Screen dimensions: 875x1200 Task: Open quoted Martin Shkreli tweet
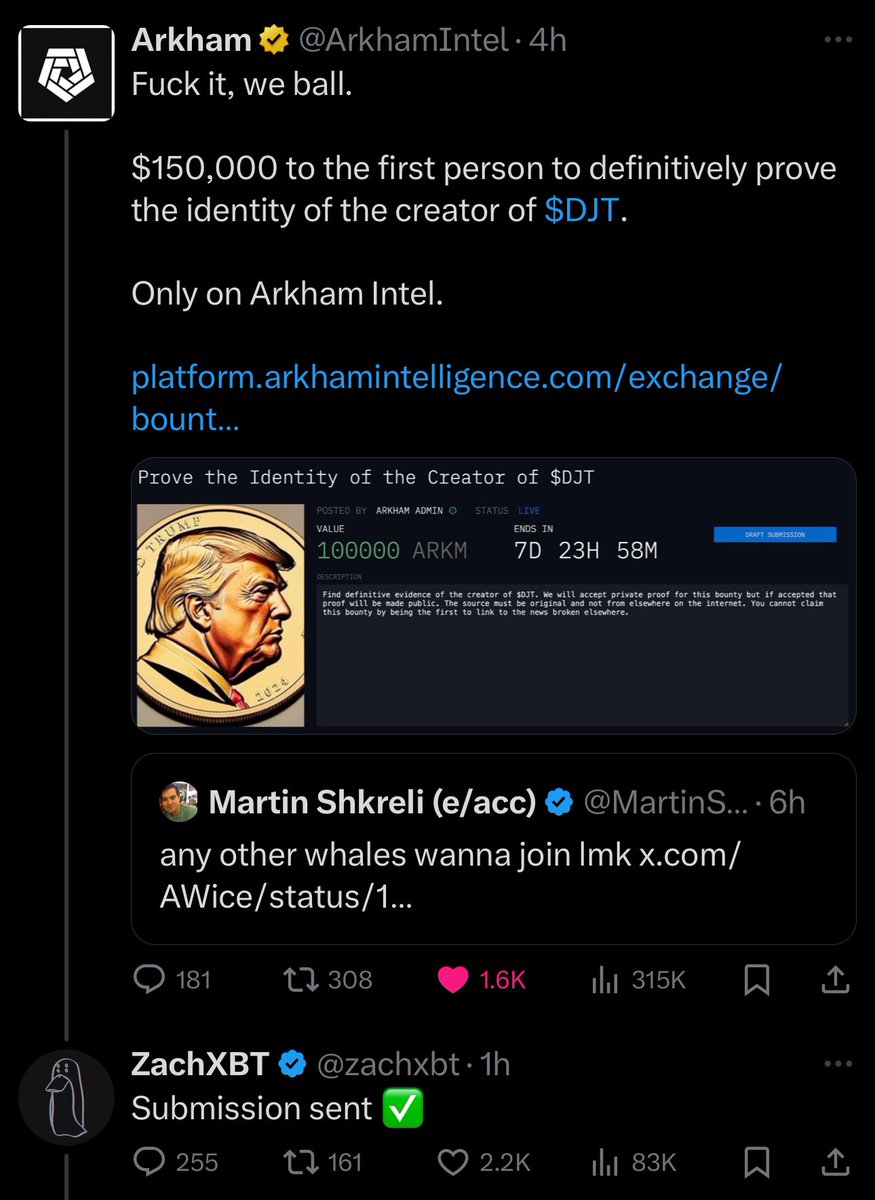tap(493, 848)
